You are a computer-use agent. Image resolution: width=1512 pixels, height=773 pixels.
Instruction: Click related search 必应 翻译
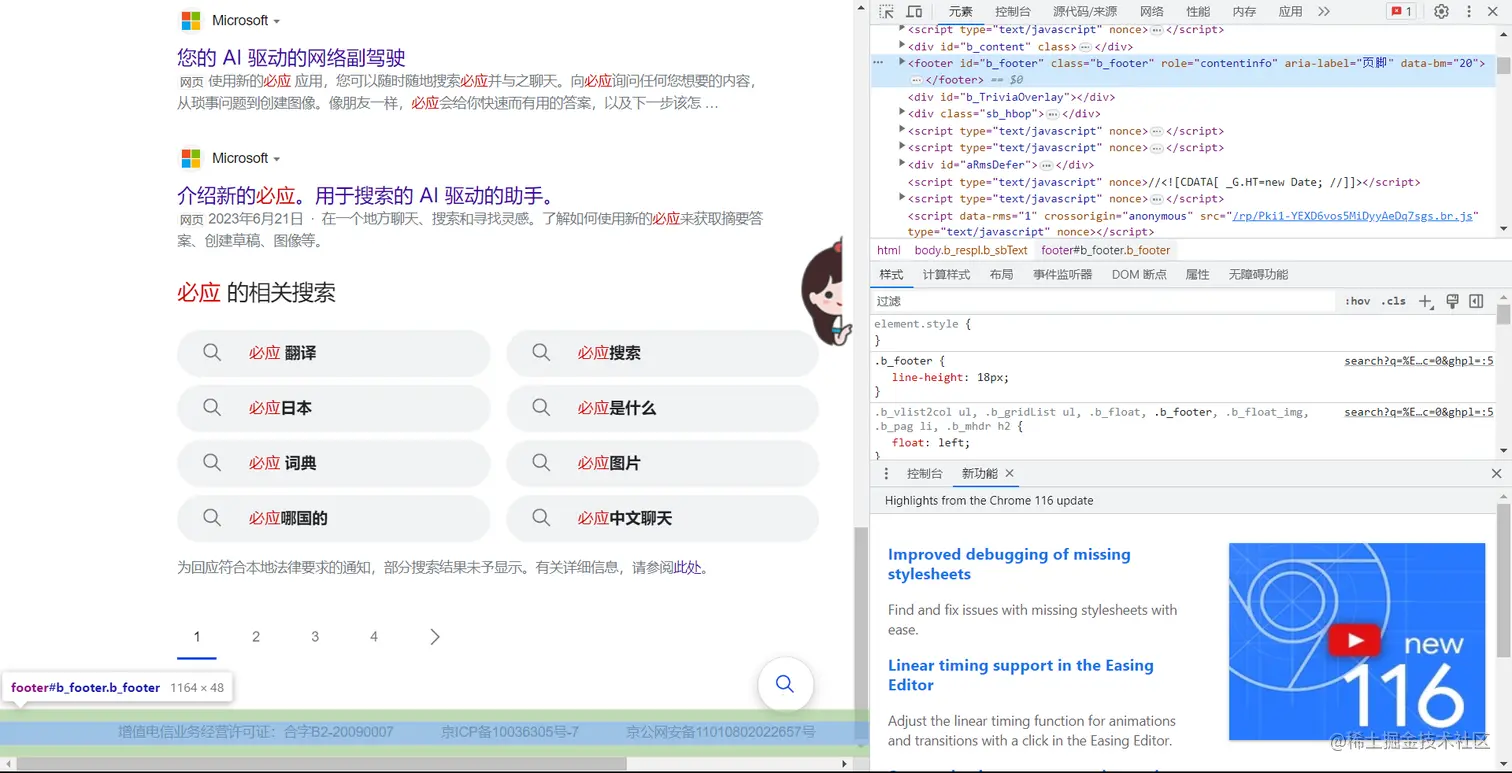[x=334, y=353]
